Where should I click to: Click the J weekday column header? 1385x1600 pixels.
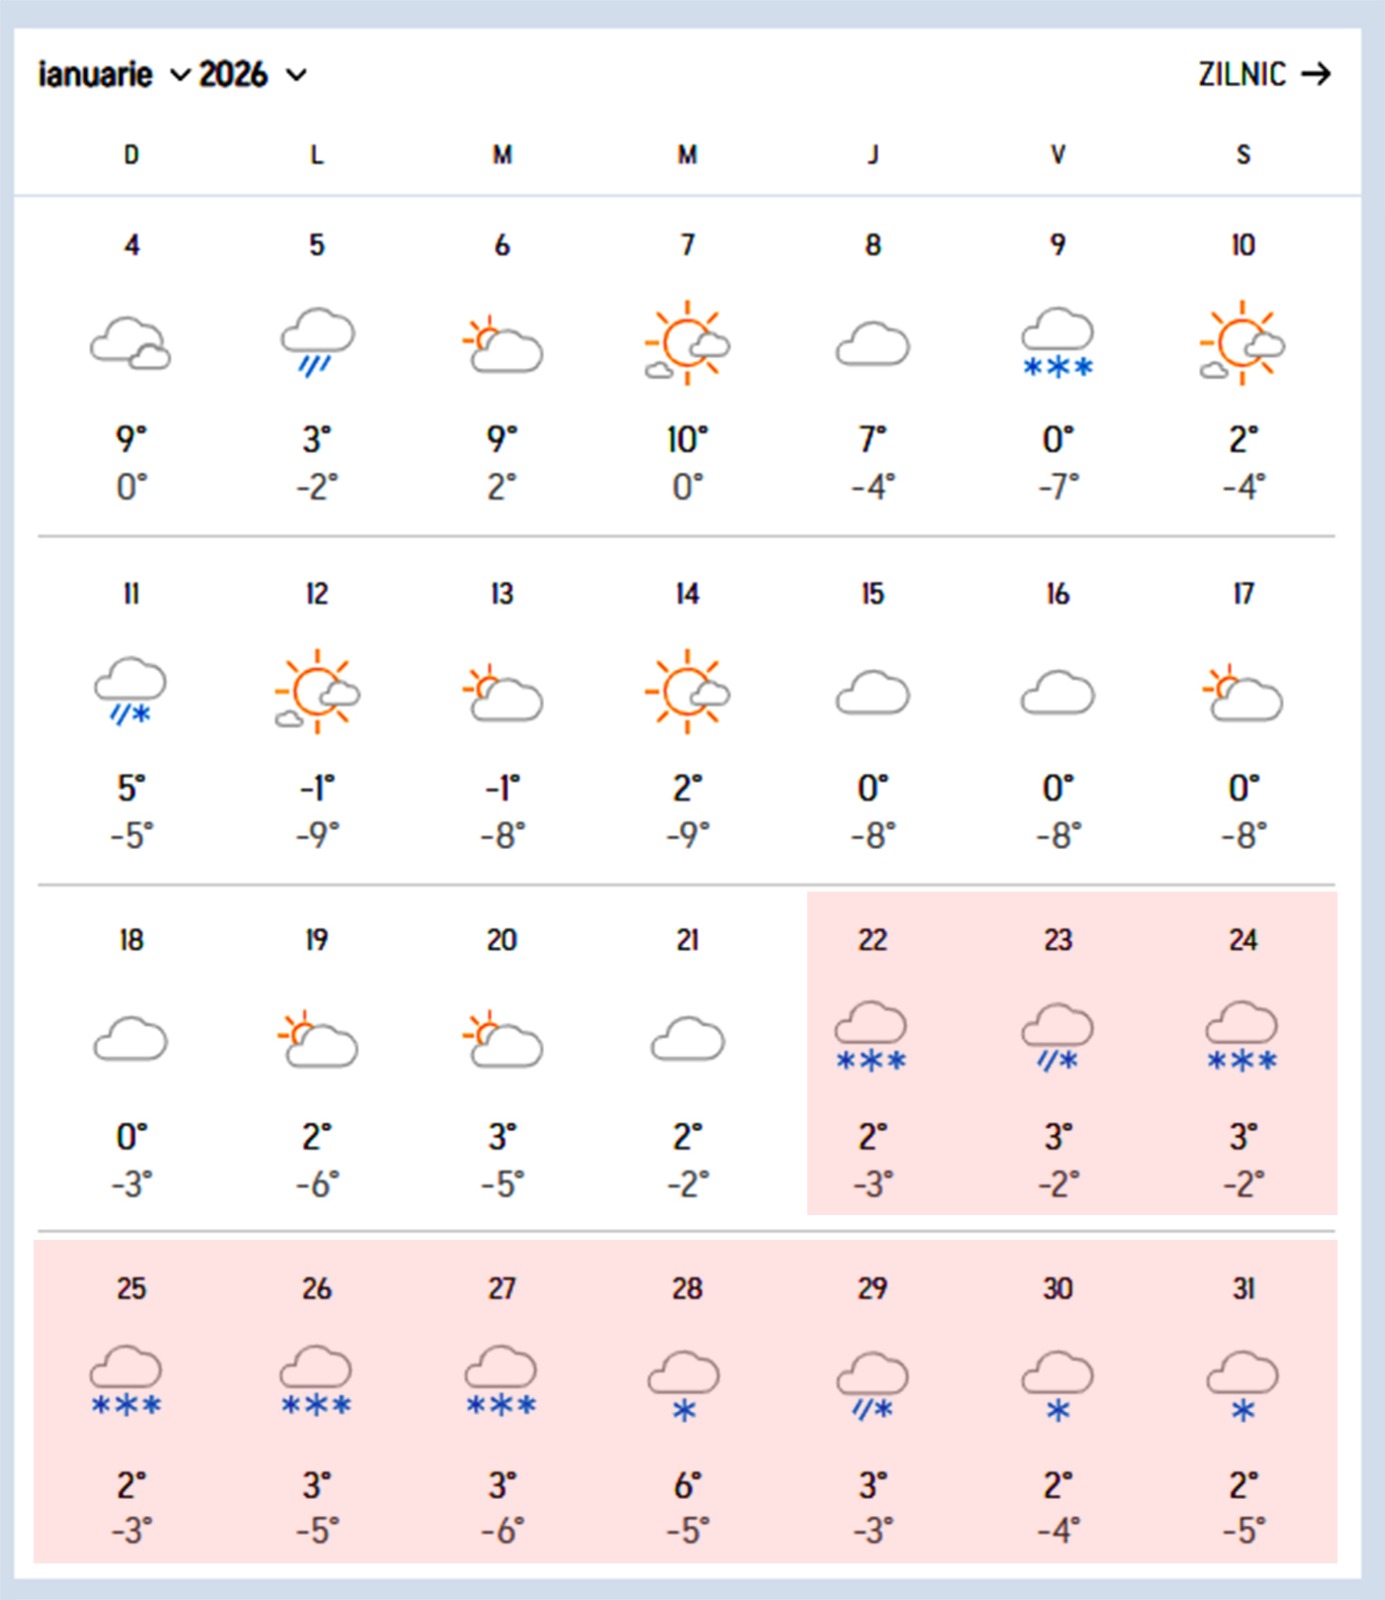point(873,155)
